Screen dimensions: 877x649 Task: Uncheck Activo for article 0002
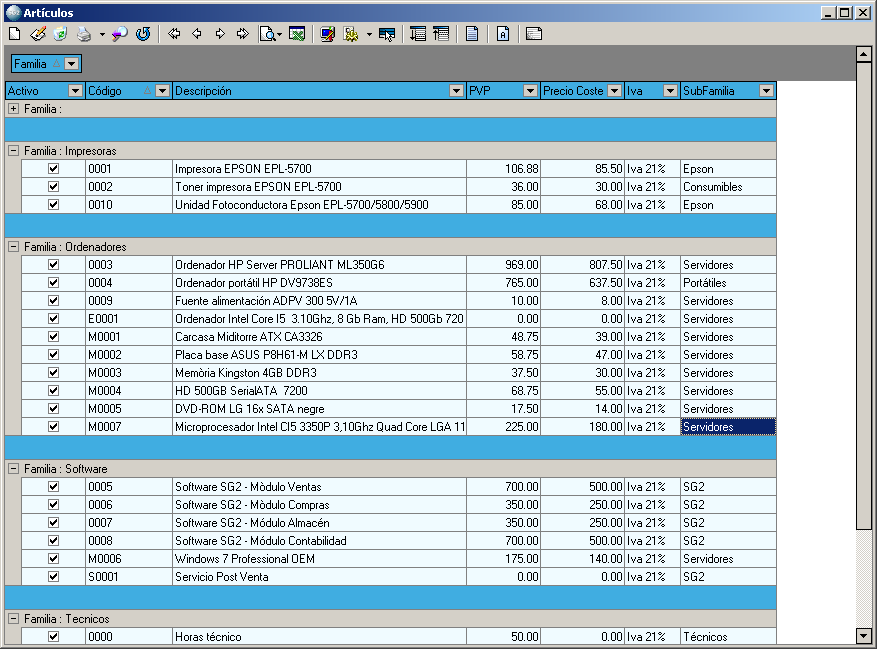[x=53, y=186]
